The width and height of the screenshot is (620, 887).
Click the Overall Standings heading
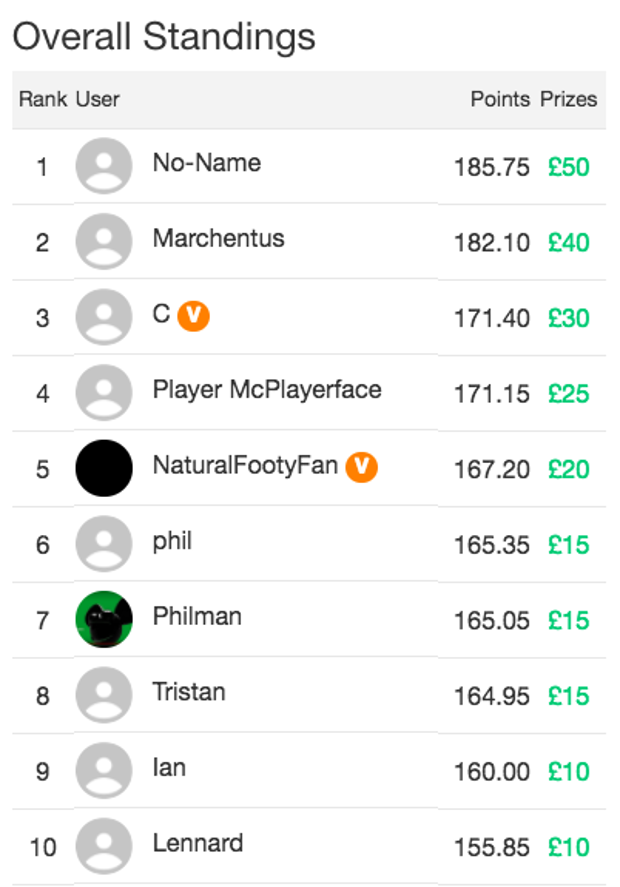click(164, 37)
